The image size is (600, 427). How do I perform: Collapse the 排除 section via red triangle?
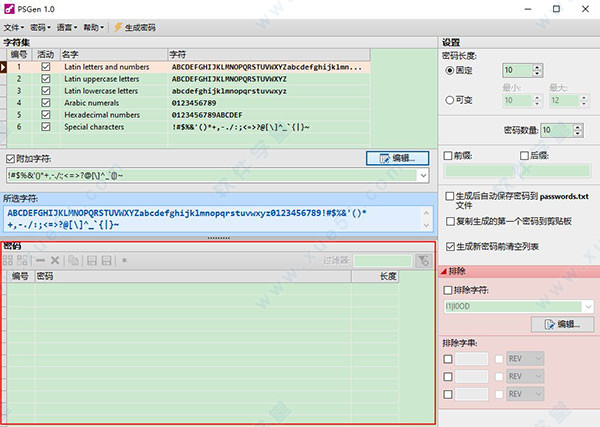(445, 271)
